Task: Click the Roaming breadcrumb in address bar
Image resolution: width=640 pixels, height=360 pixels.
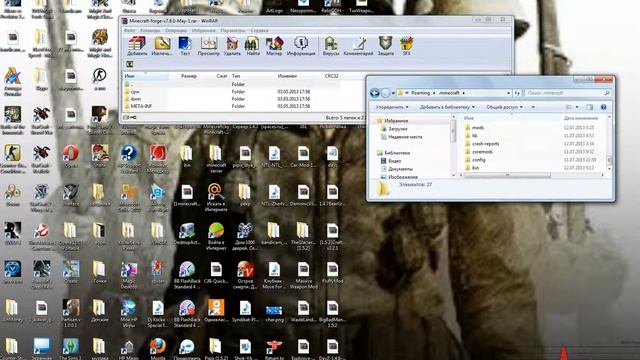Action: click(x=420, y=93)
